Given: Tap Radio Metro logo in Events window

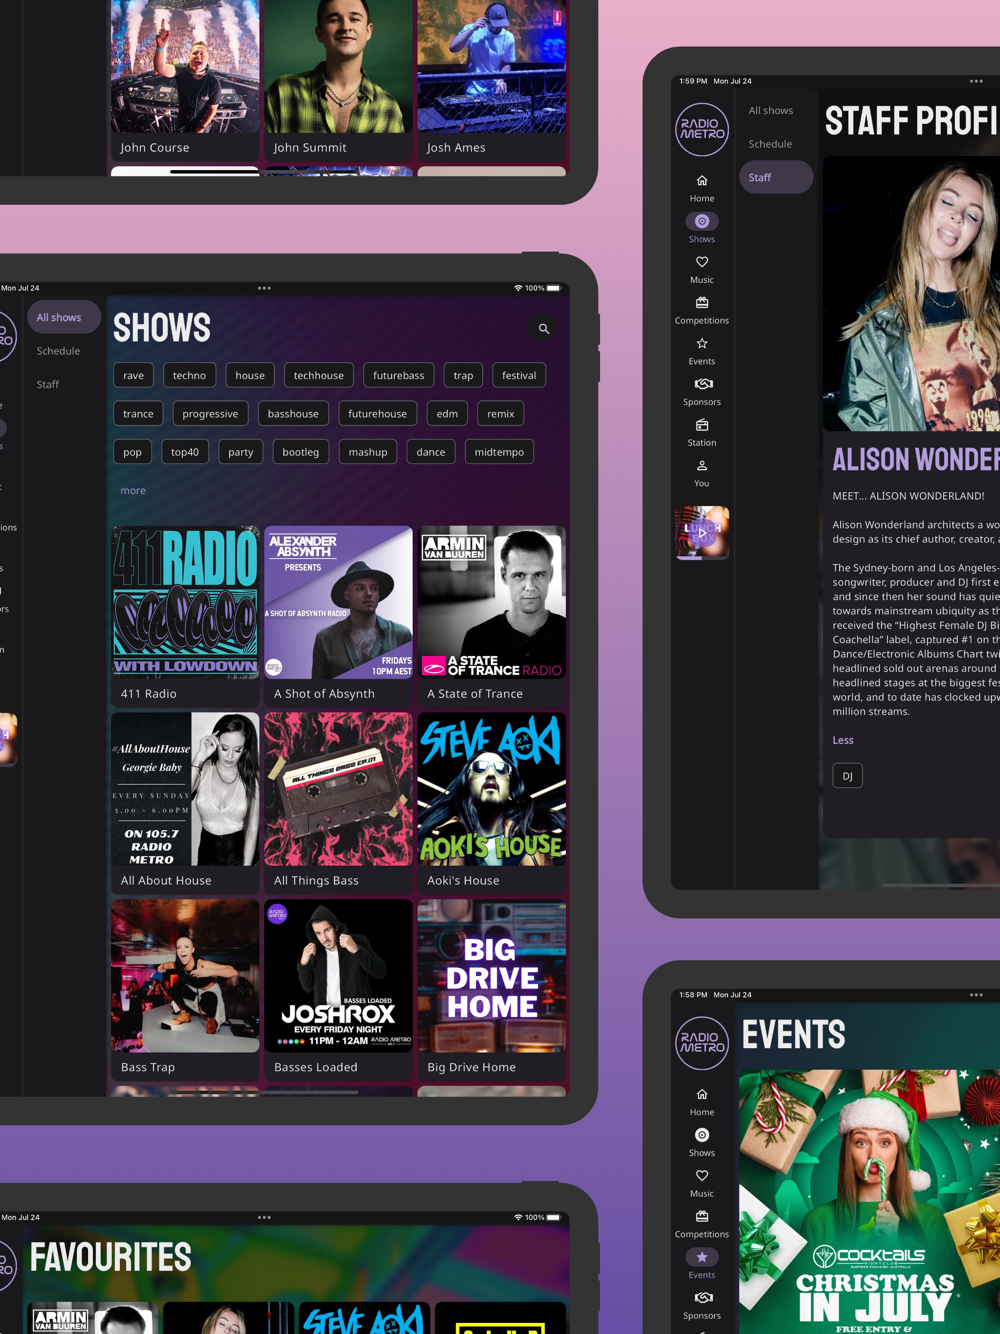Looking at the screenshot, I should point(702,1042).
